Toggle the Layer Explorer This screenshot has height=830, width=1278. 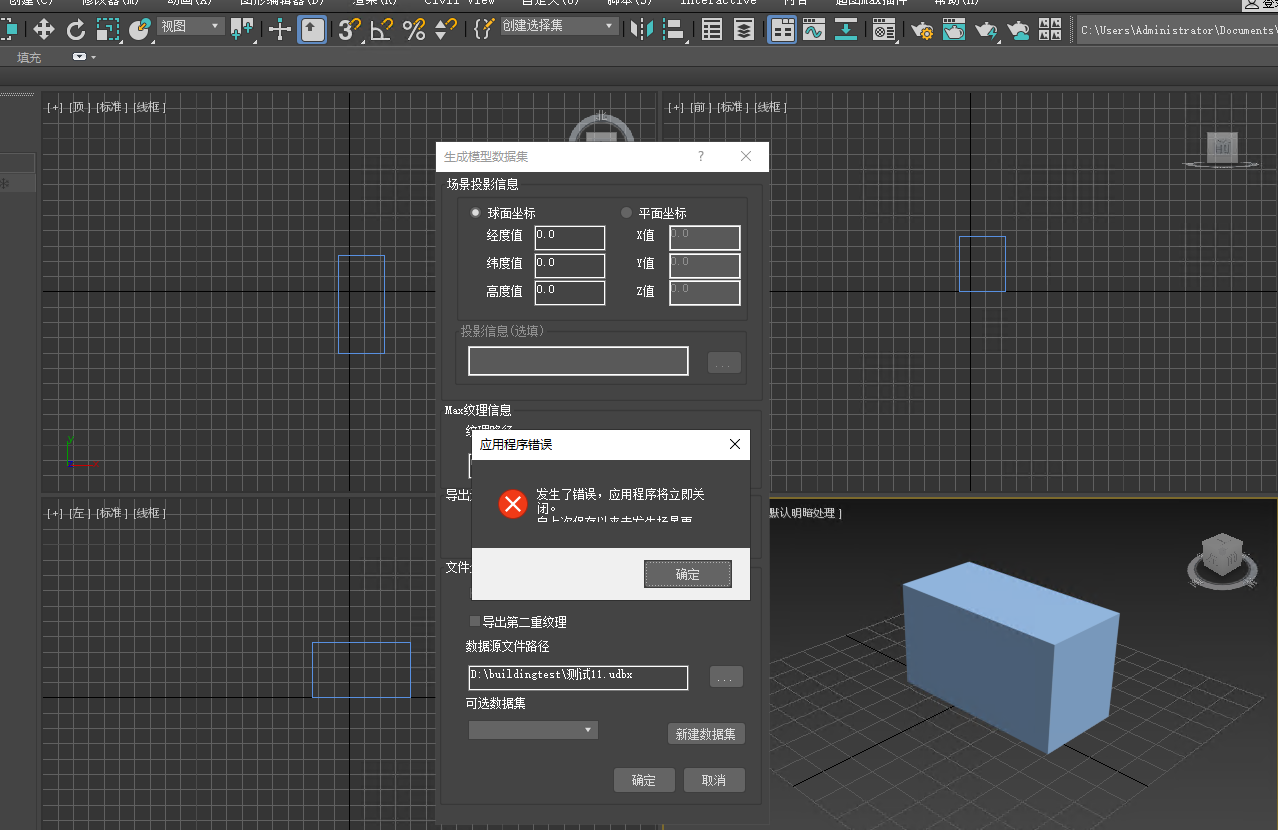[x=744, y=29]
